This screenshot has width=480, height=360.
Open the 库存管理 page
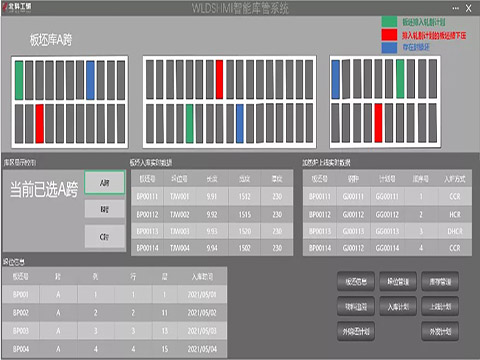pos(440,282)
